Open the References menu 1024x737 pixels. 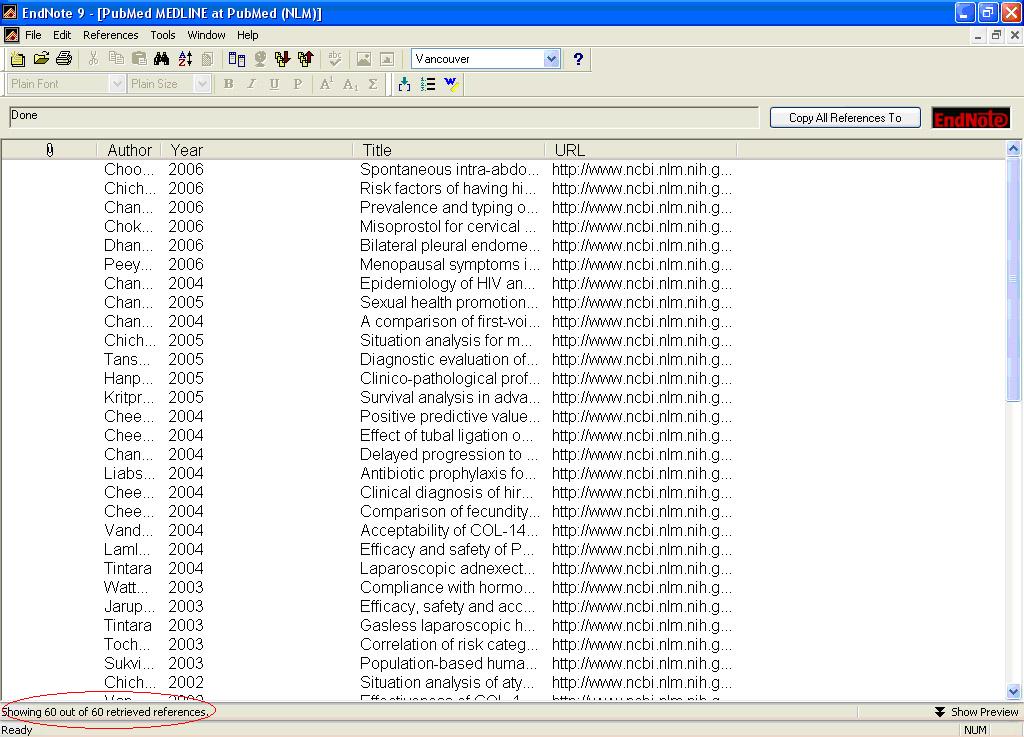110,35
